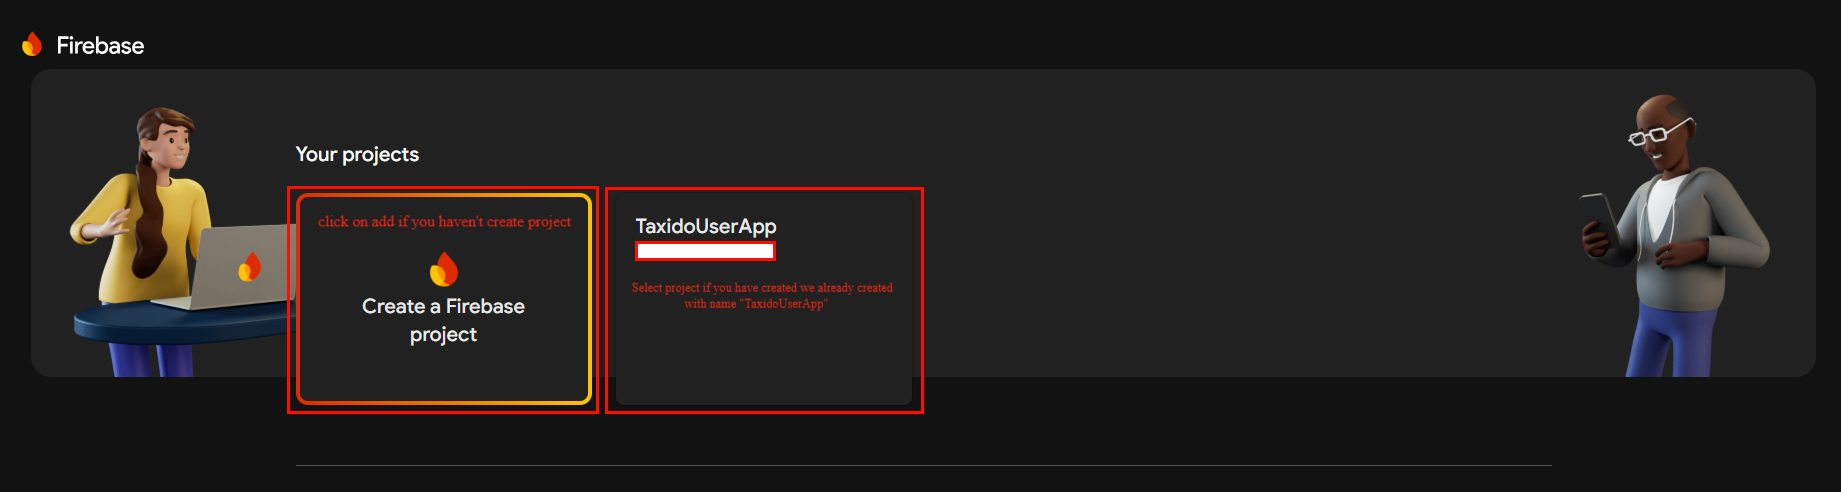The width and height of the screenshot is (1841, 492).
Task: Click the white redacted bar under TaxidoUserApp
Action: pos(705,251)
